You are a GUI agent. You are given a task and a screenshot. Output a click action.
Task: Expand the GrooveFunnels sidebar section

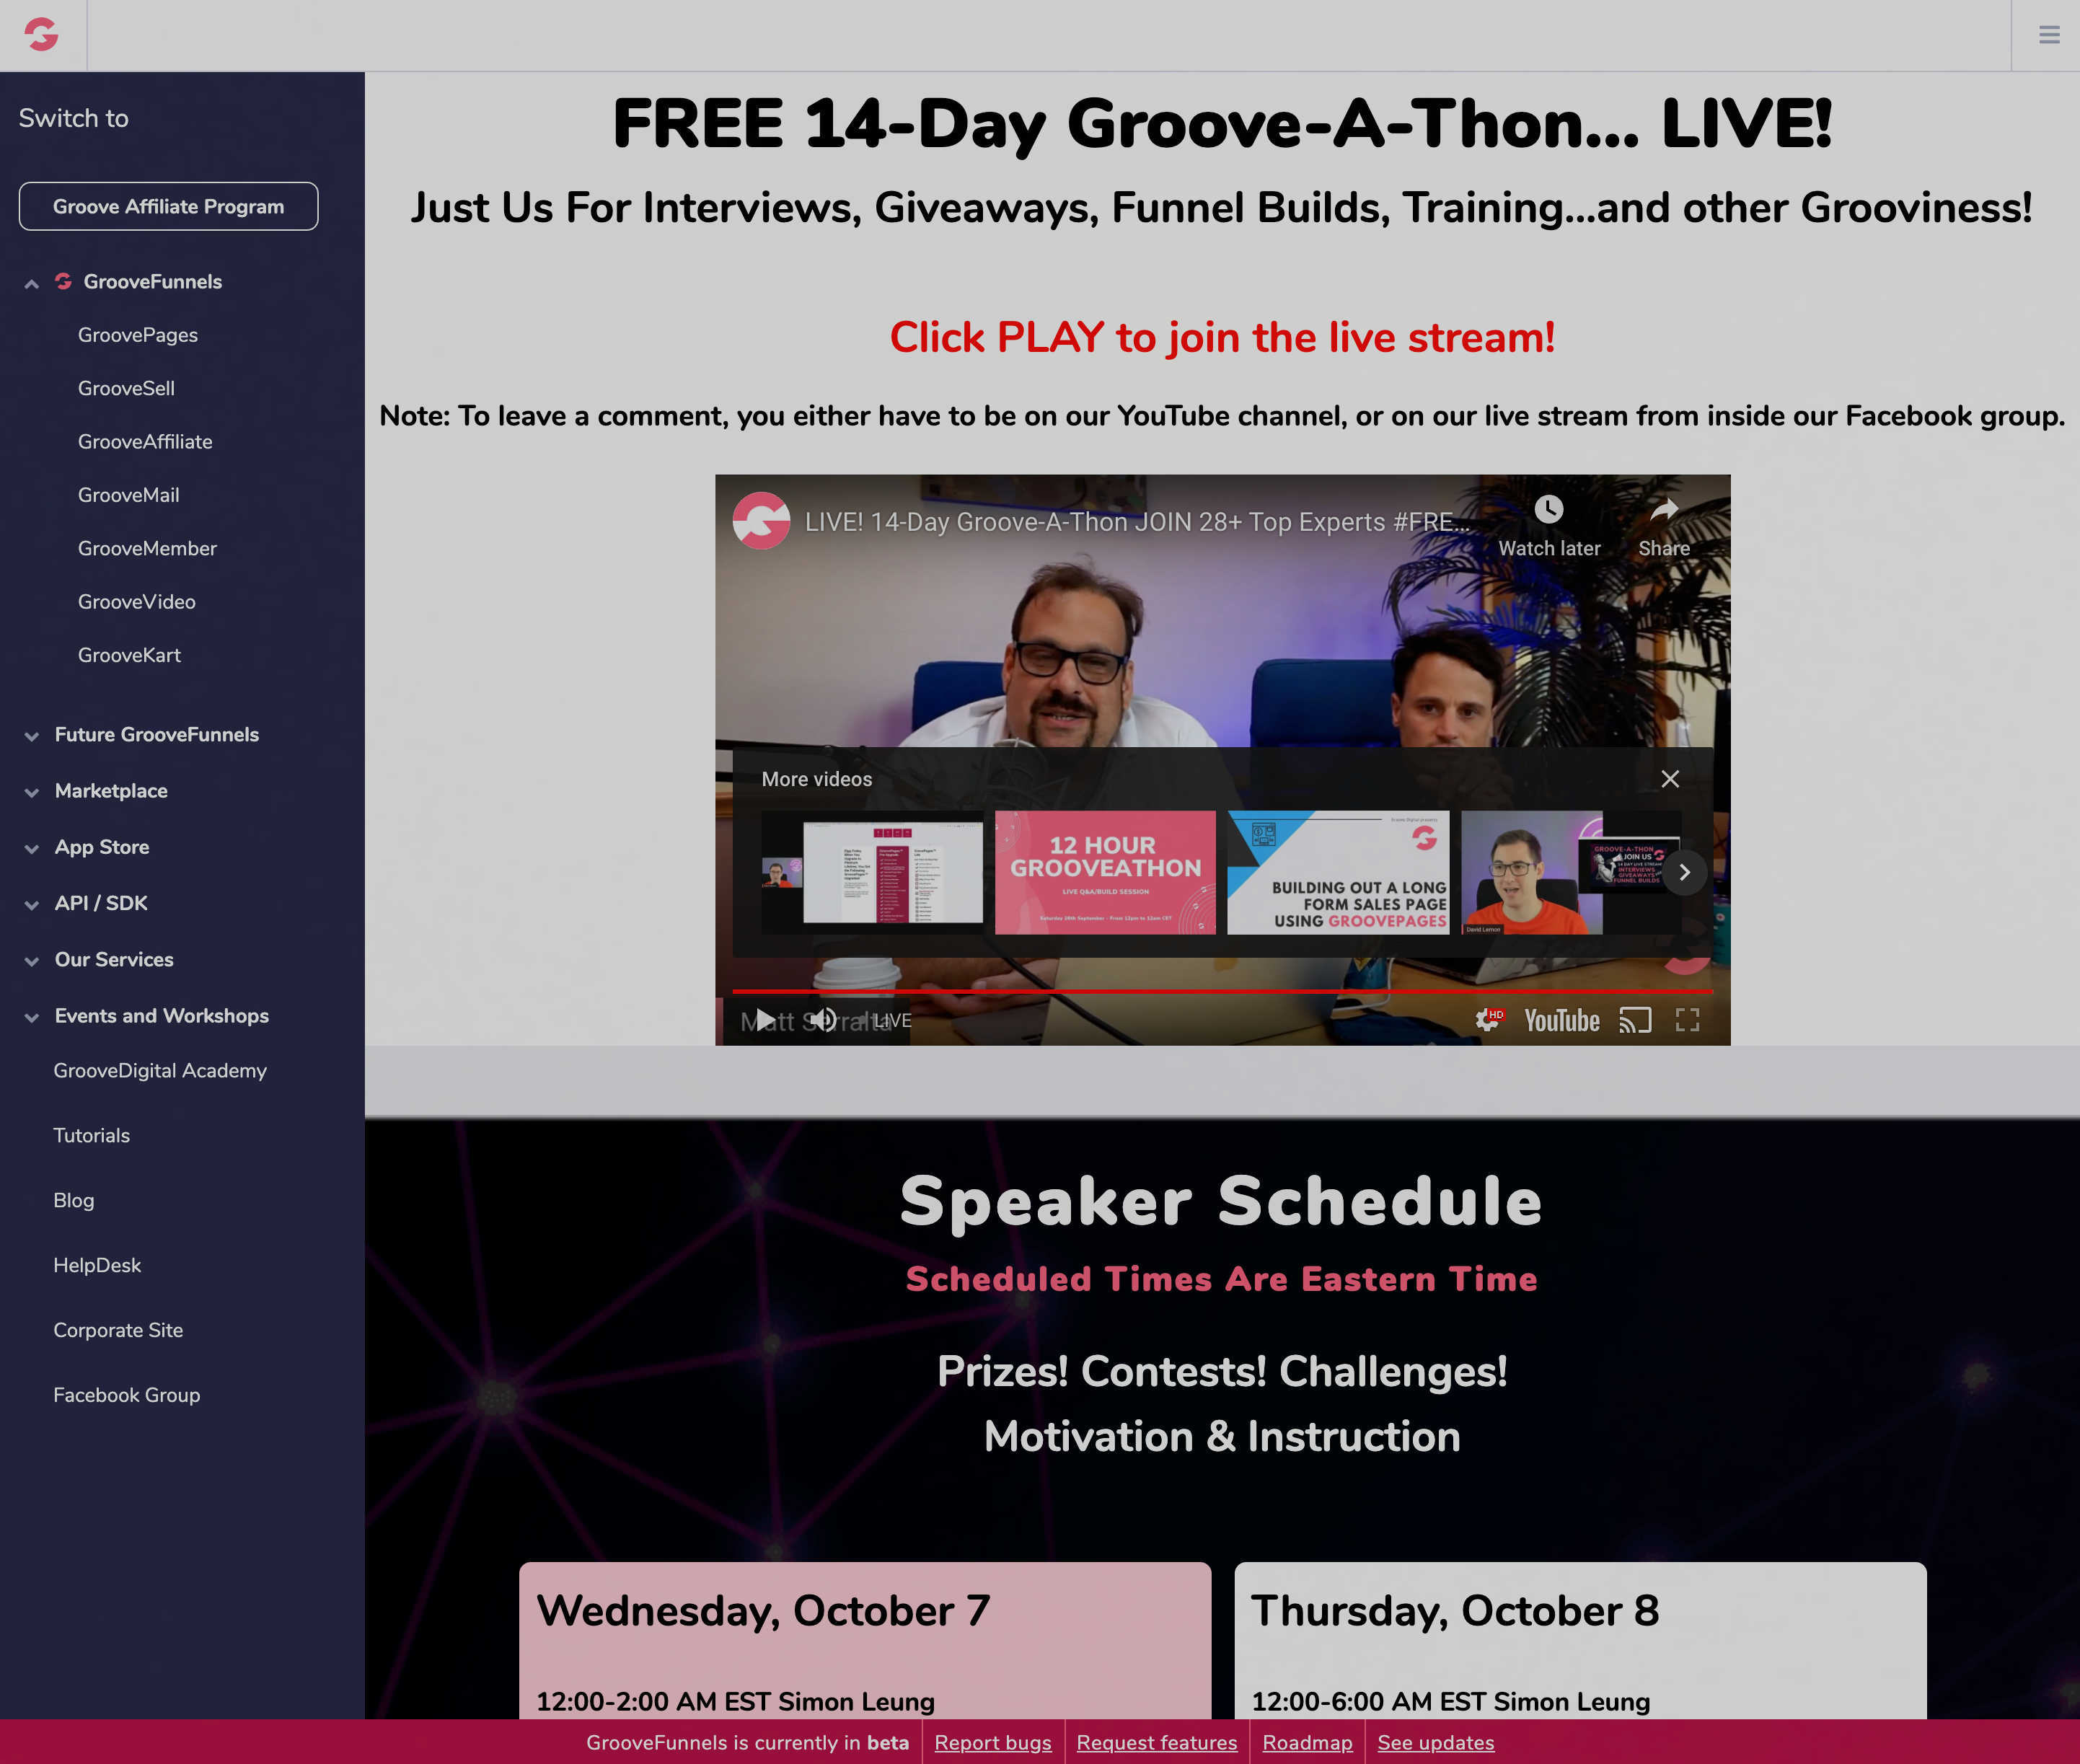pos(32,282)
